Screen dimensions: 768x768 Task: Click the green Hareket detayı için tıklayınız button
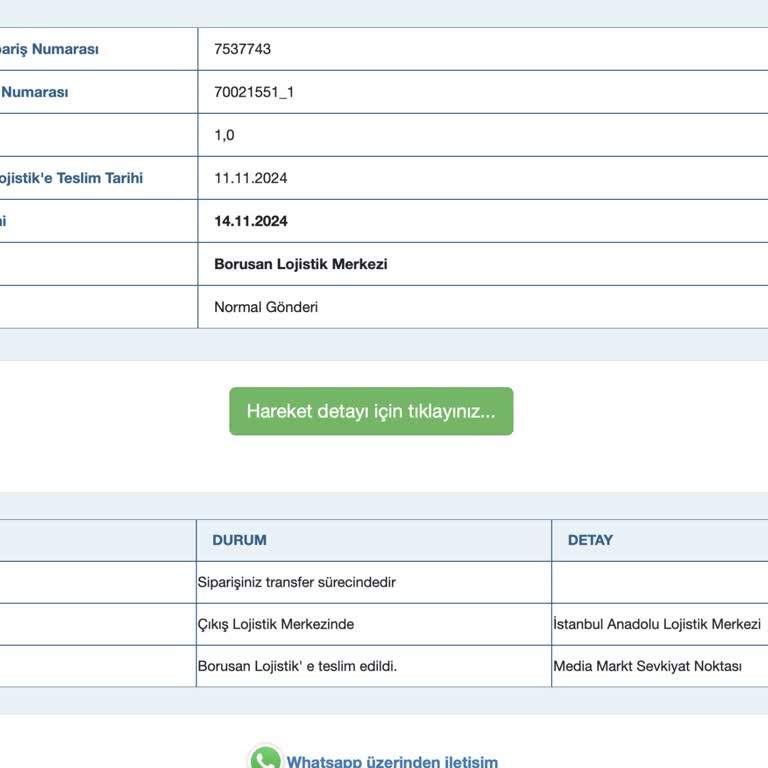[x=371, y=411]
